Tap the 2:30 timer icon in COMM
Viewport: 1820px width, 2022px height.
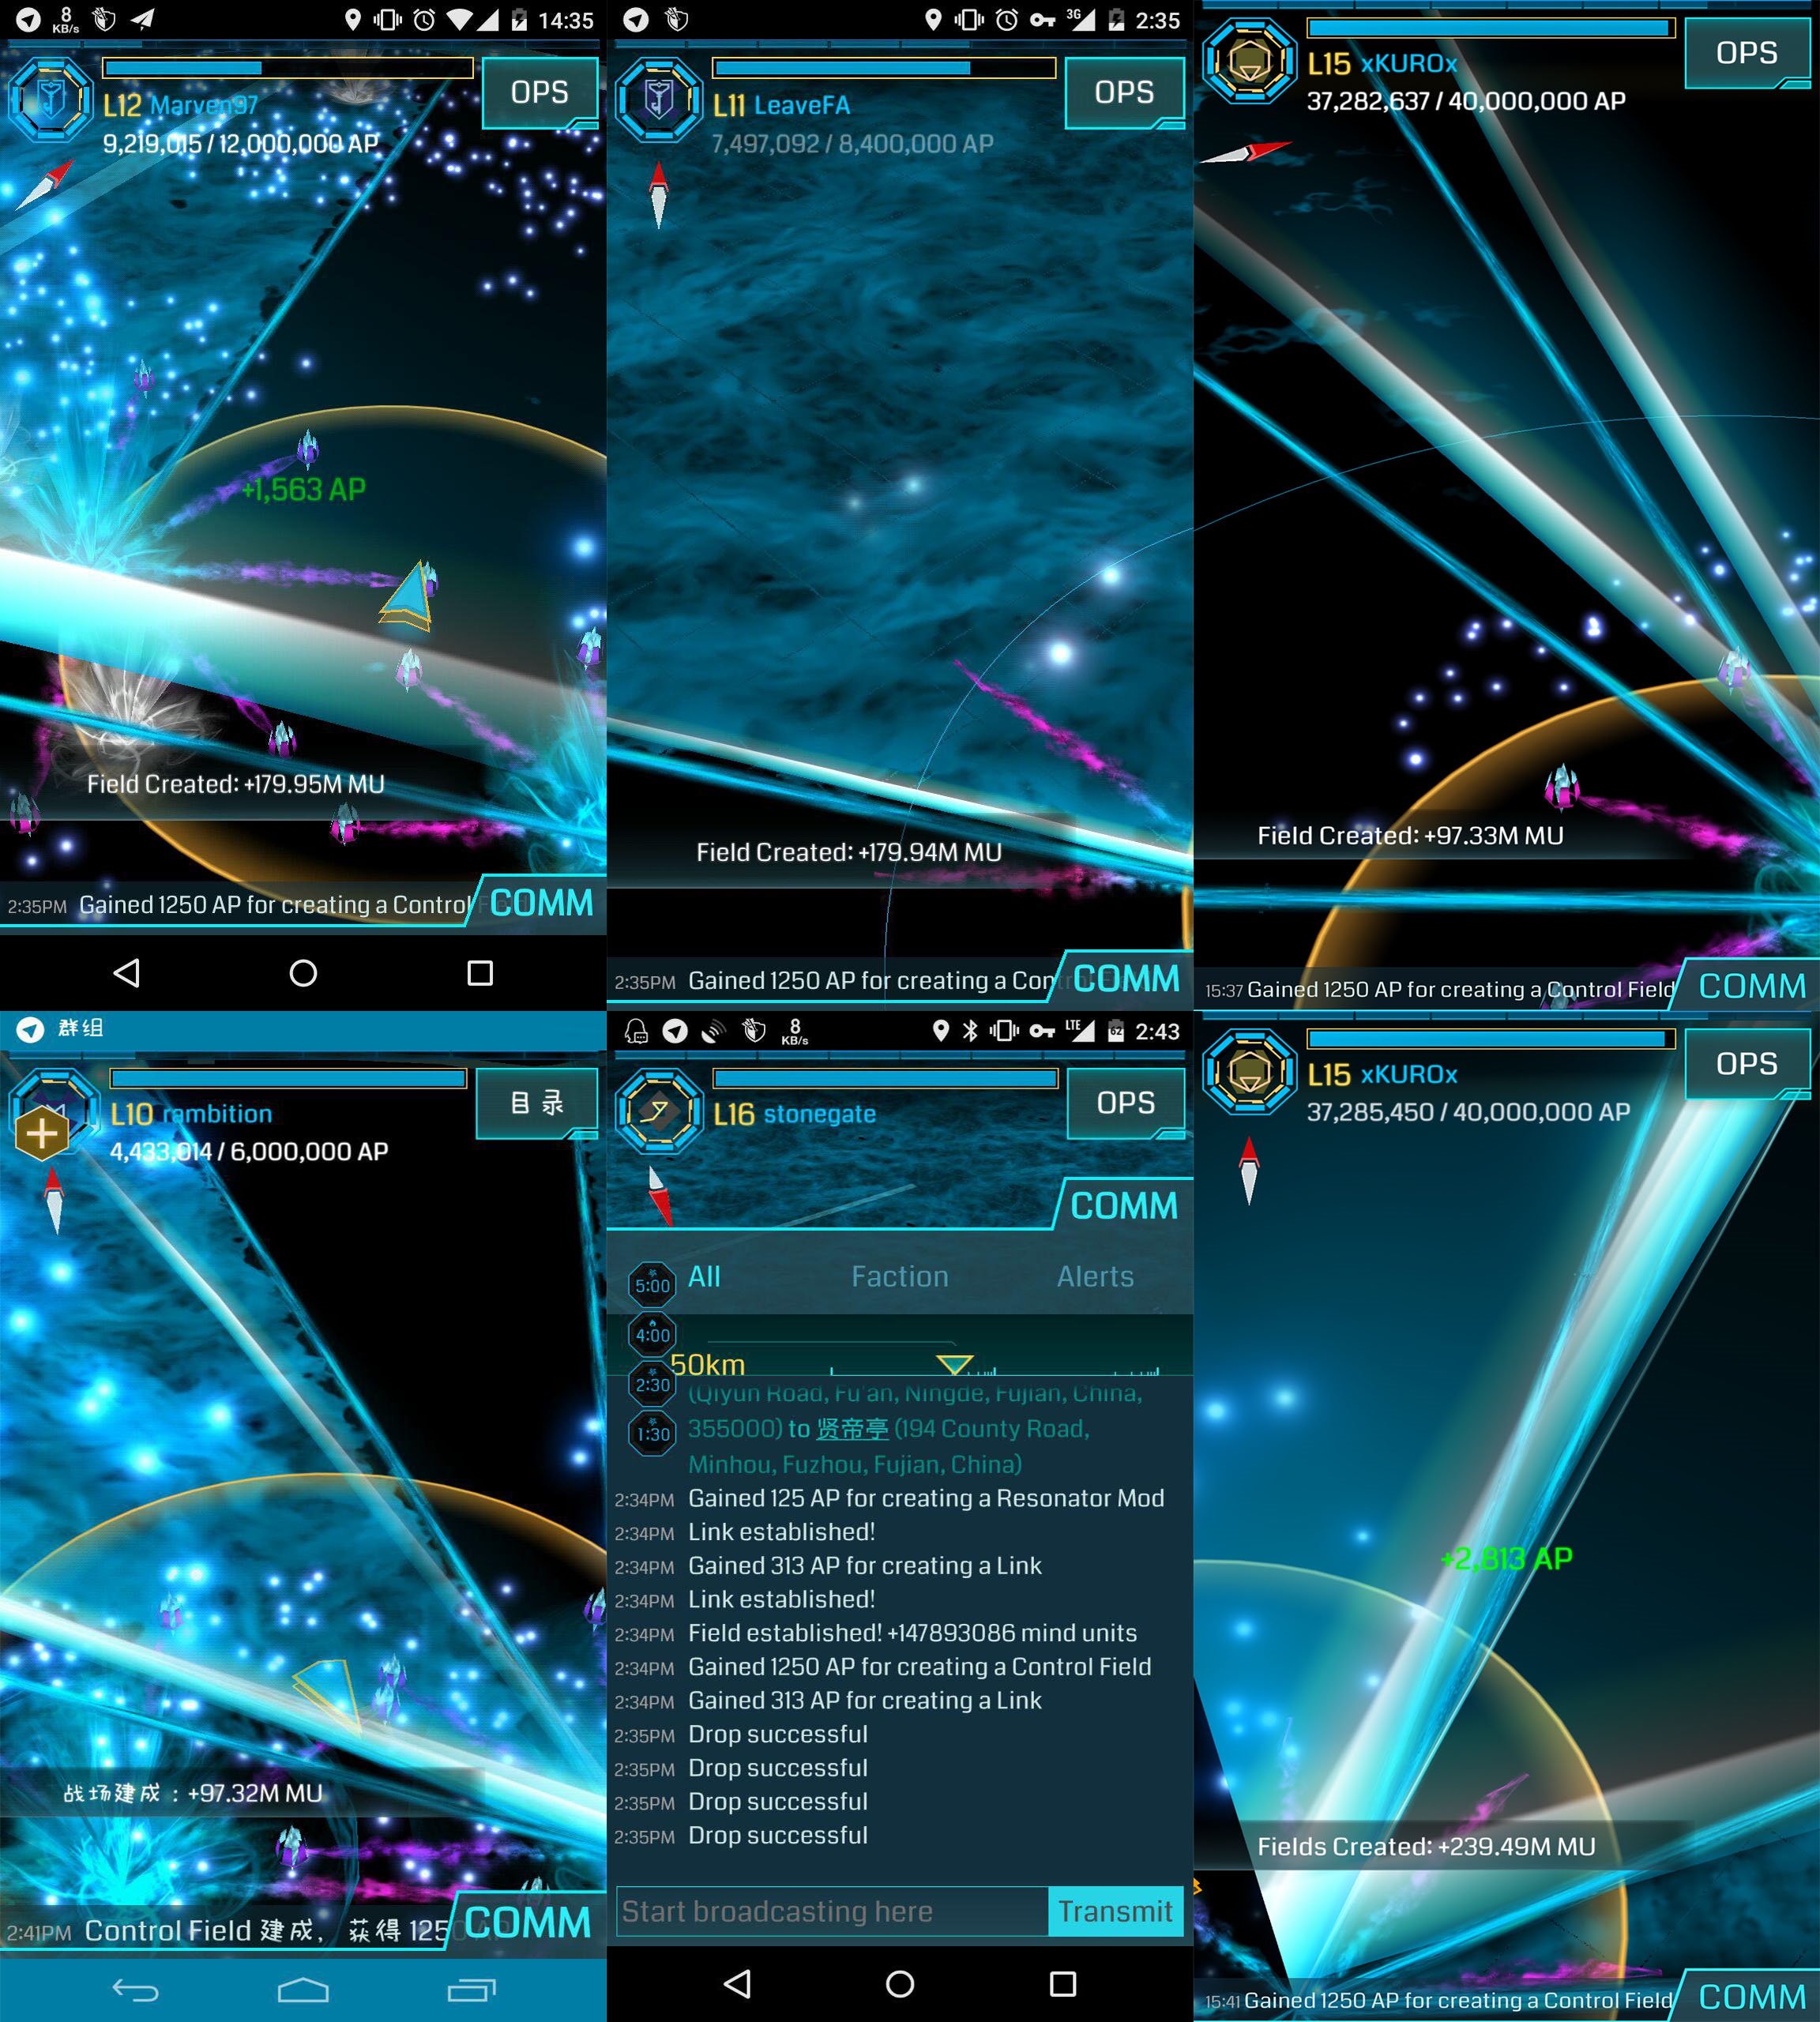pyautogui.click(x=652, y=1384)
